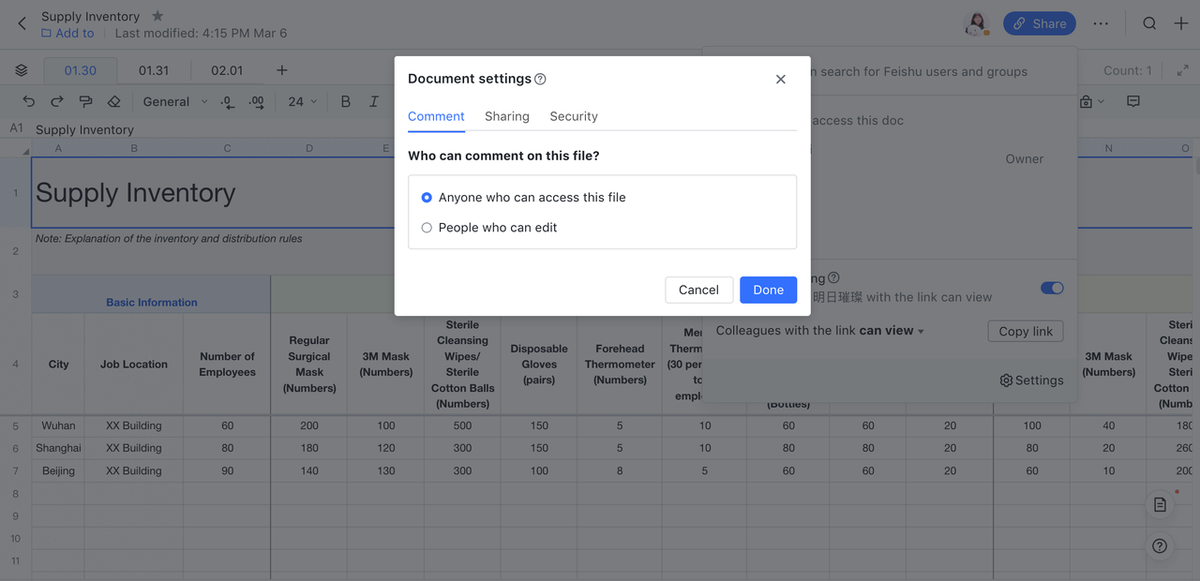
Task: Switch to the Sharing tab
Action: 507,116
